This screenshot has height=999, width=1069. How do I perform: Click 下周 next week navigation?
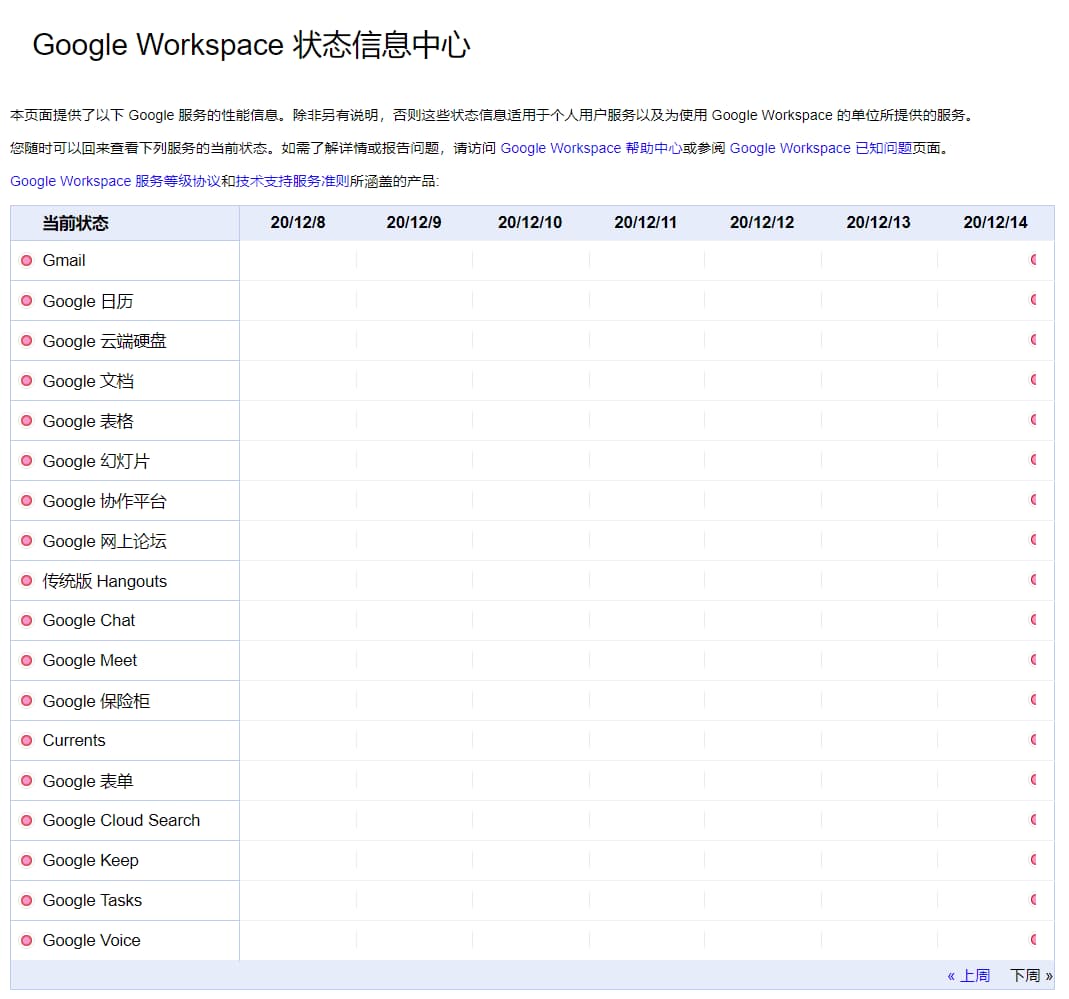tap(1031, 975)
